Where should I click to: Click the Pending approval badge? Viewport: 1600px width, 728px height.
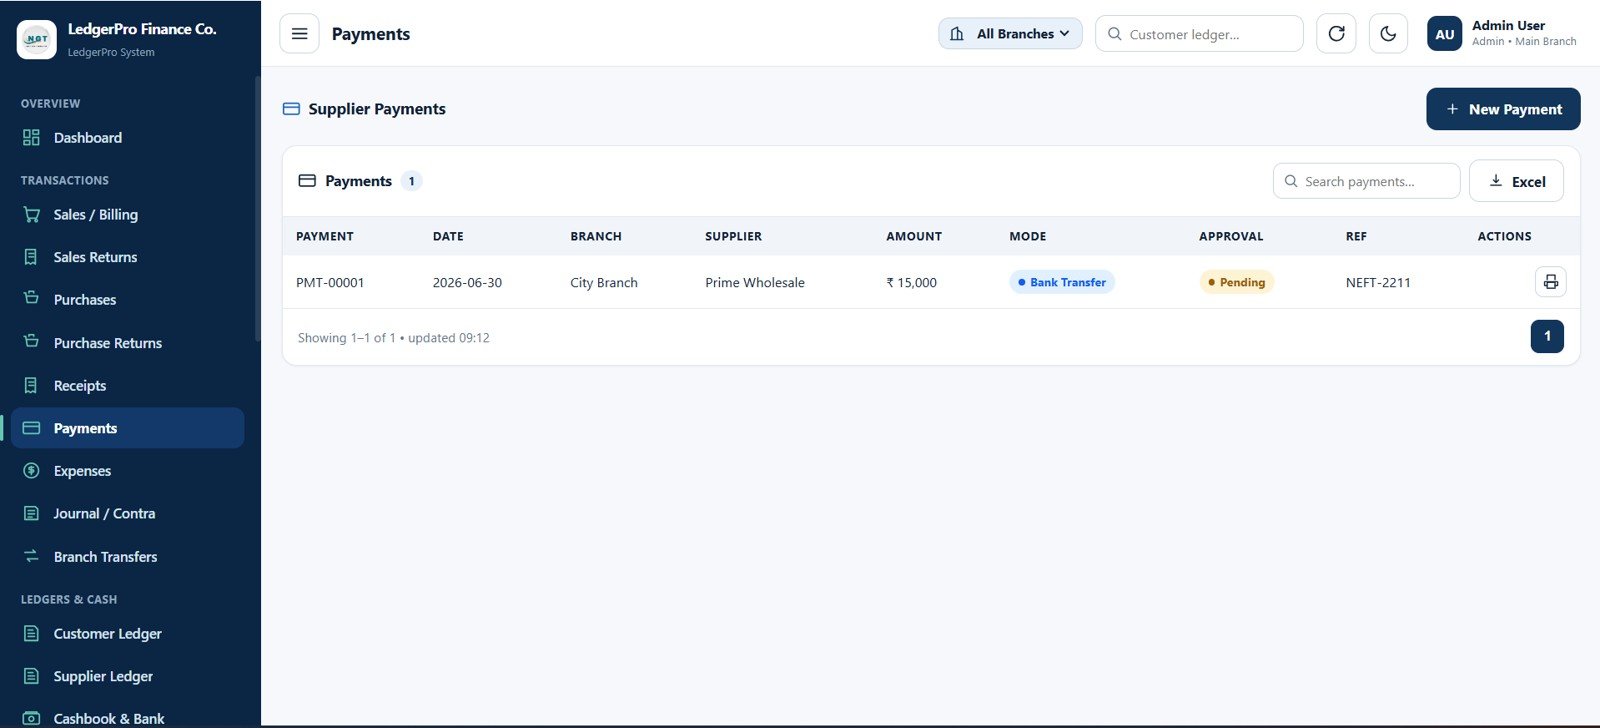point(1237,282)
